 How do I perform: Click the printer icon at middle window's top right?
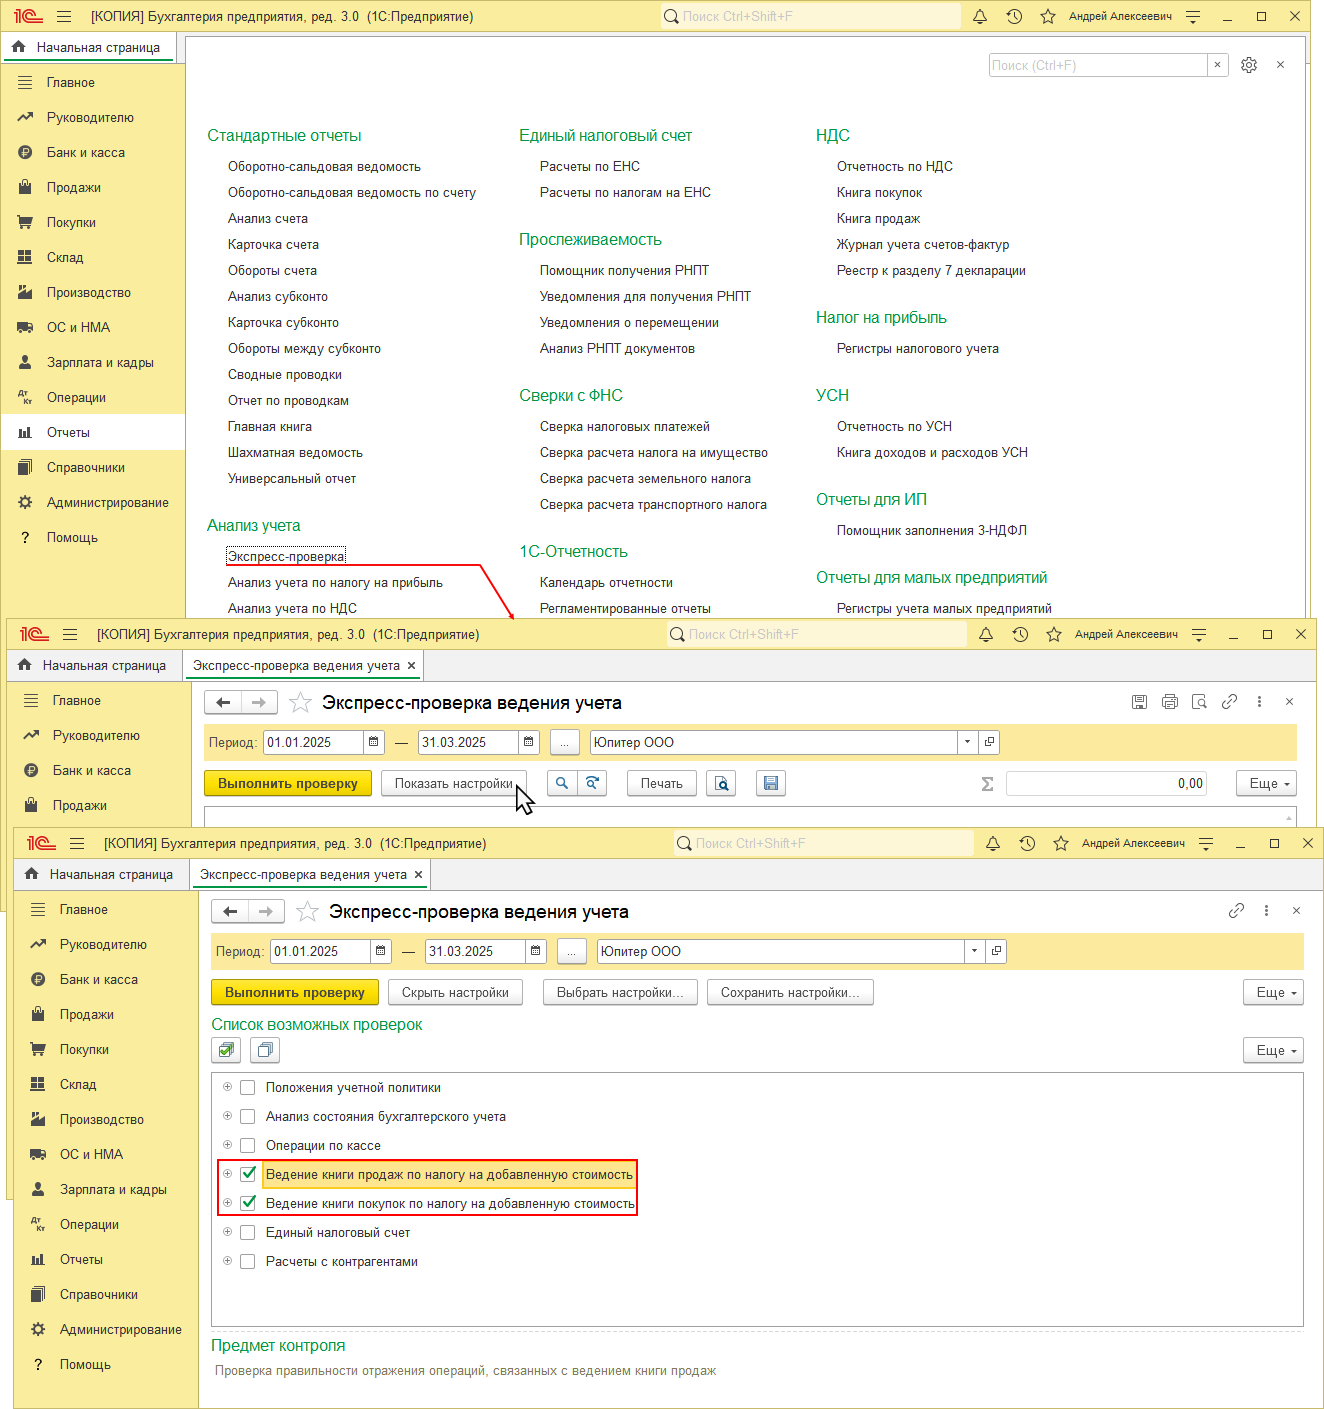click(1170, 702)
